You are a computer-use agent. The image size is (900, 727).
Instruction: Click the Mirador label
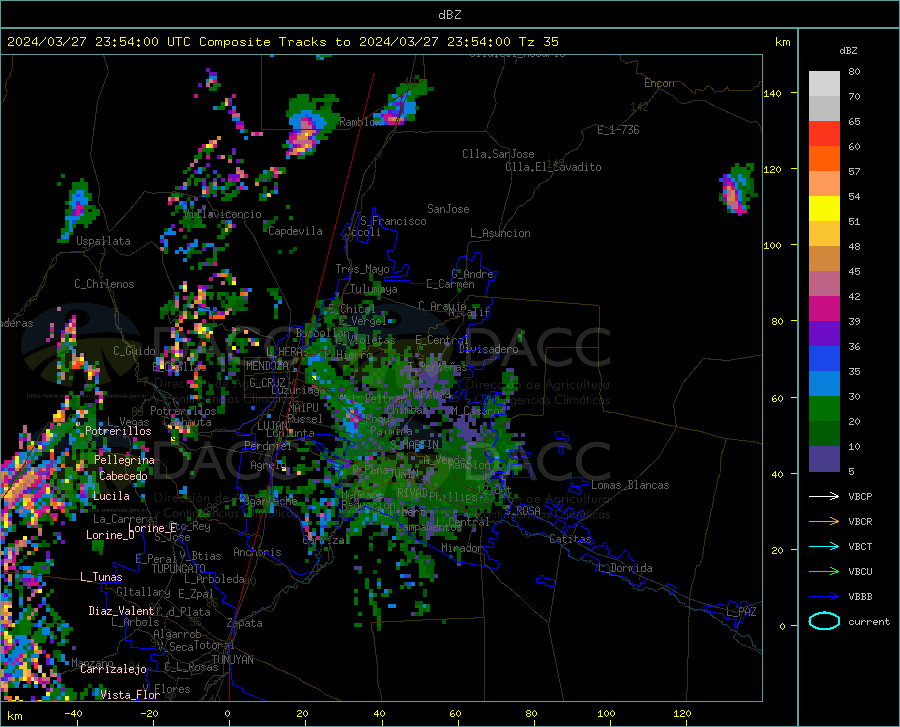coord(462,548)
